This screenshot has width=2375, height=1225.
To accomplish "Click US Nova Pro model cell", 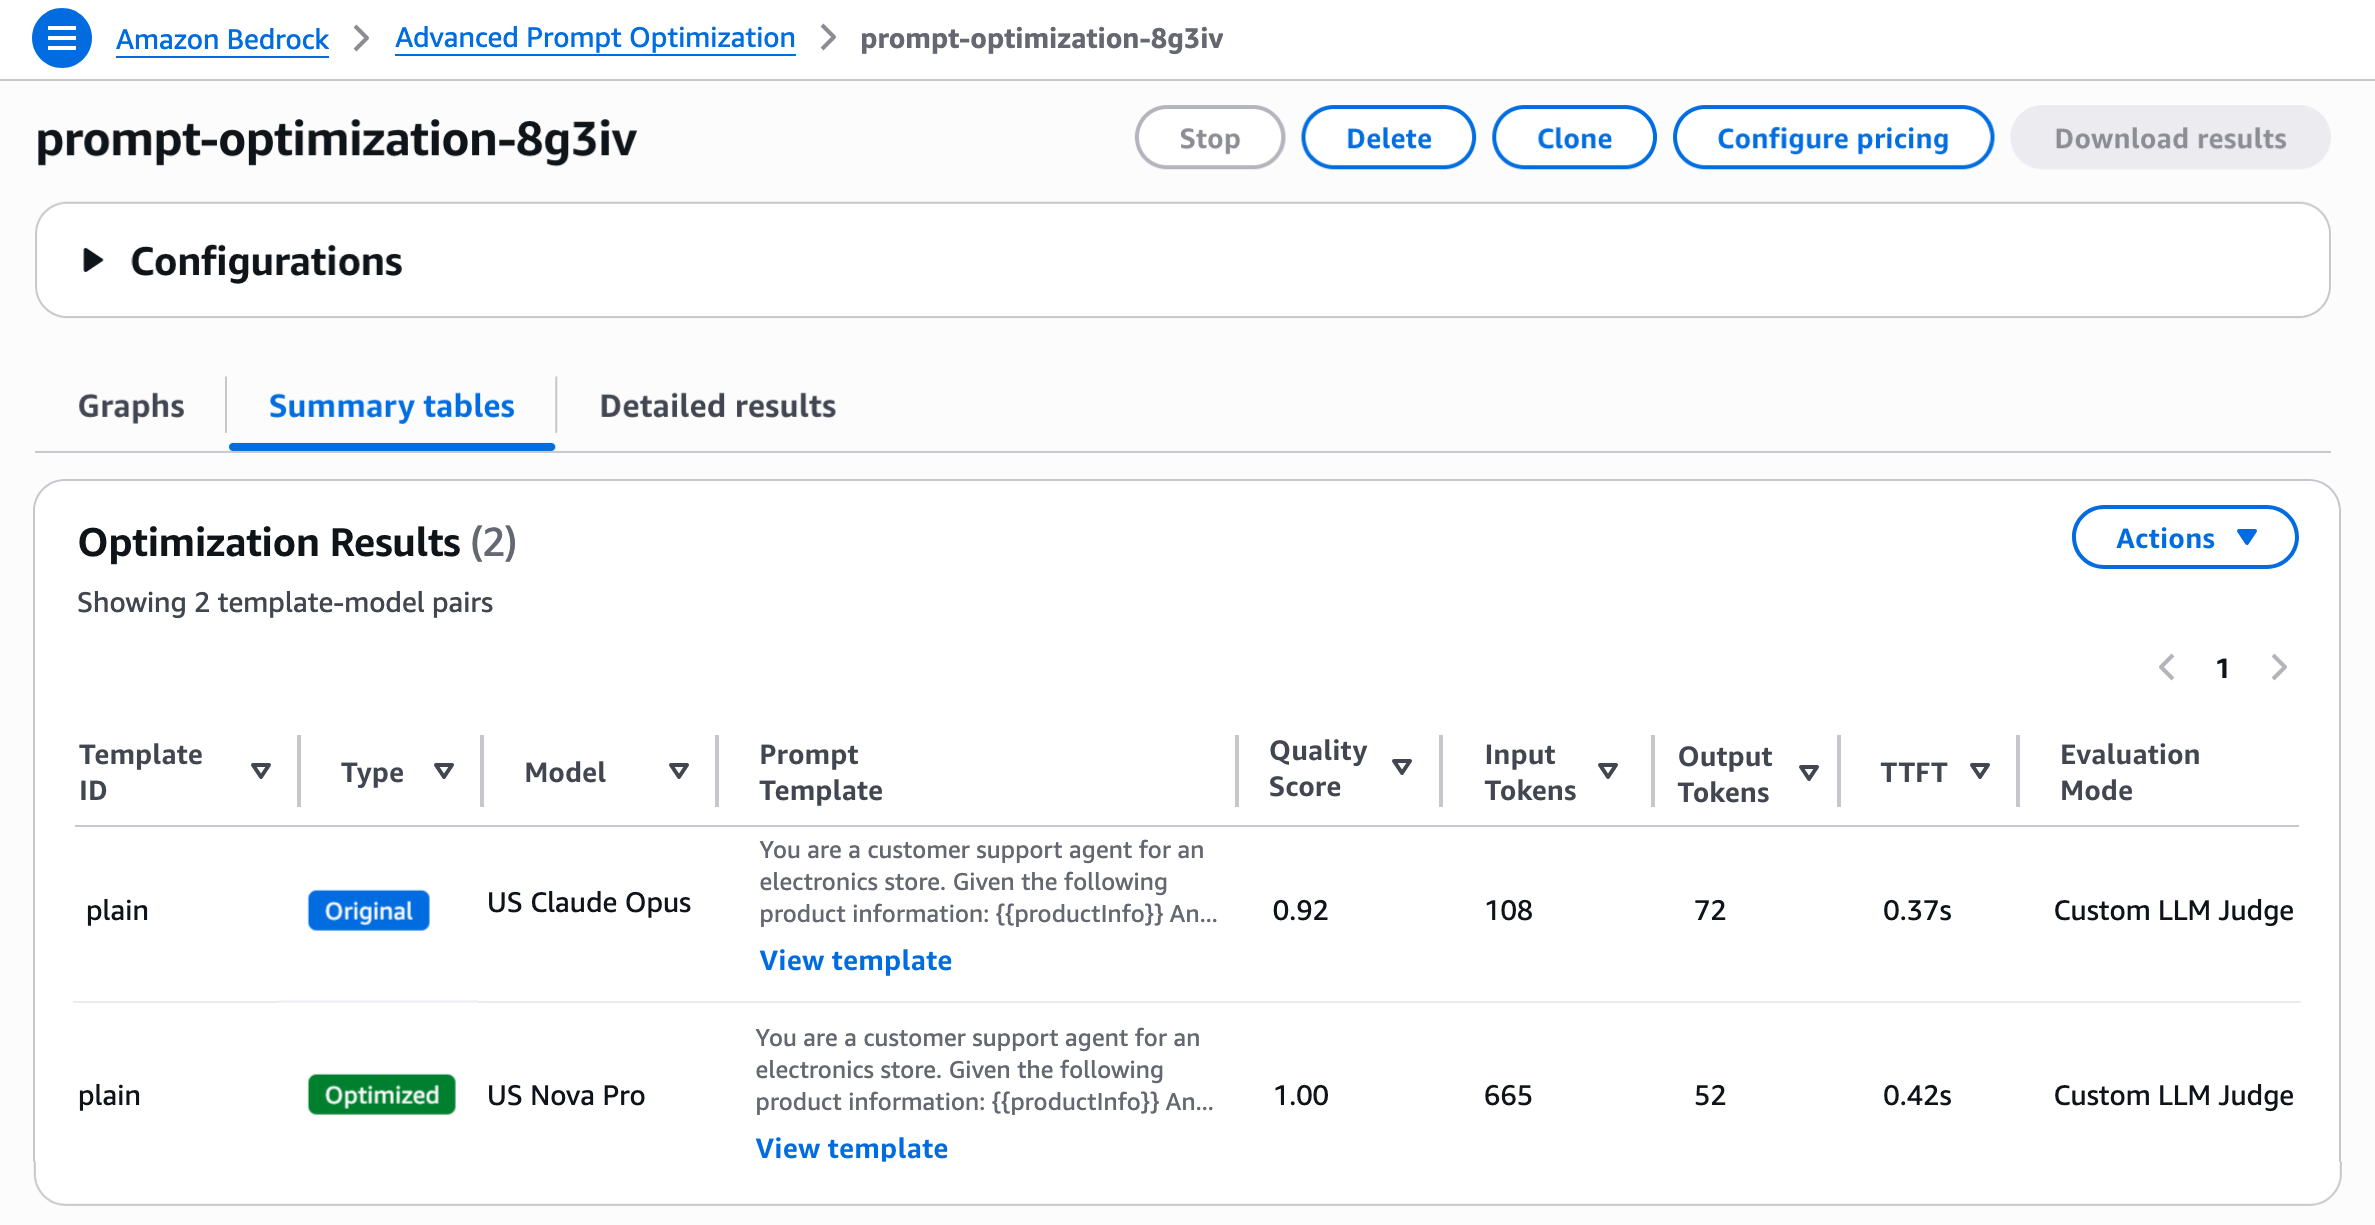I will pos(566,1095).
